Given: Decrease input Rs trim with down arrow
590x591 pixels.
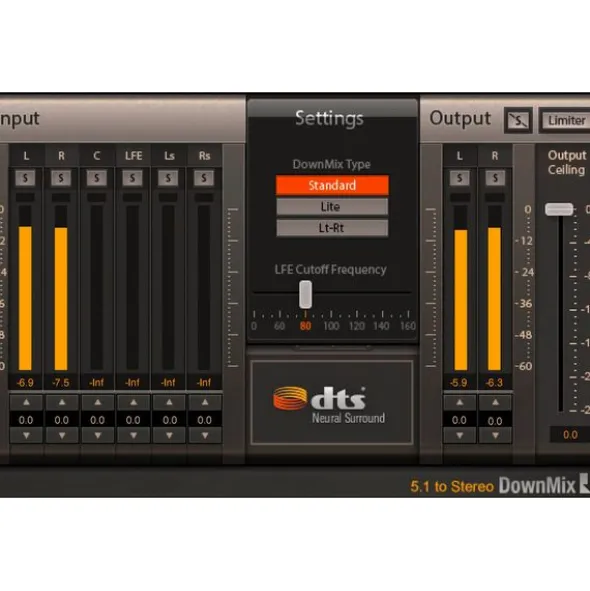Looking at the screenshot, I should (205, 435).
